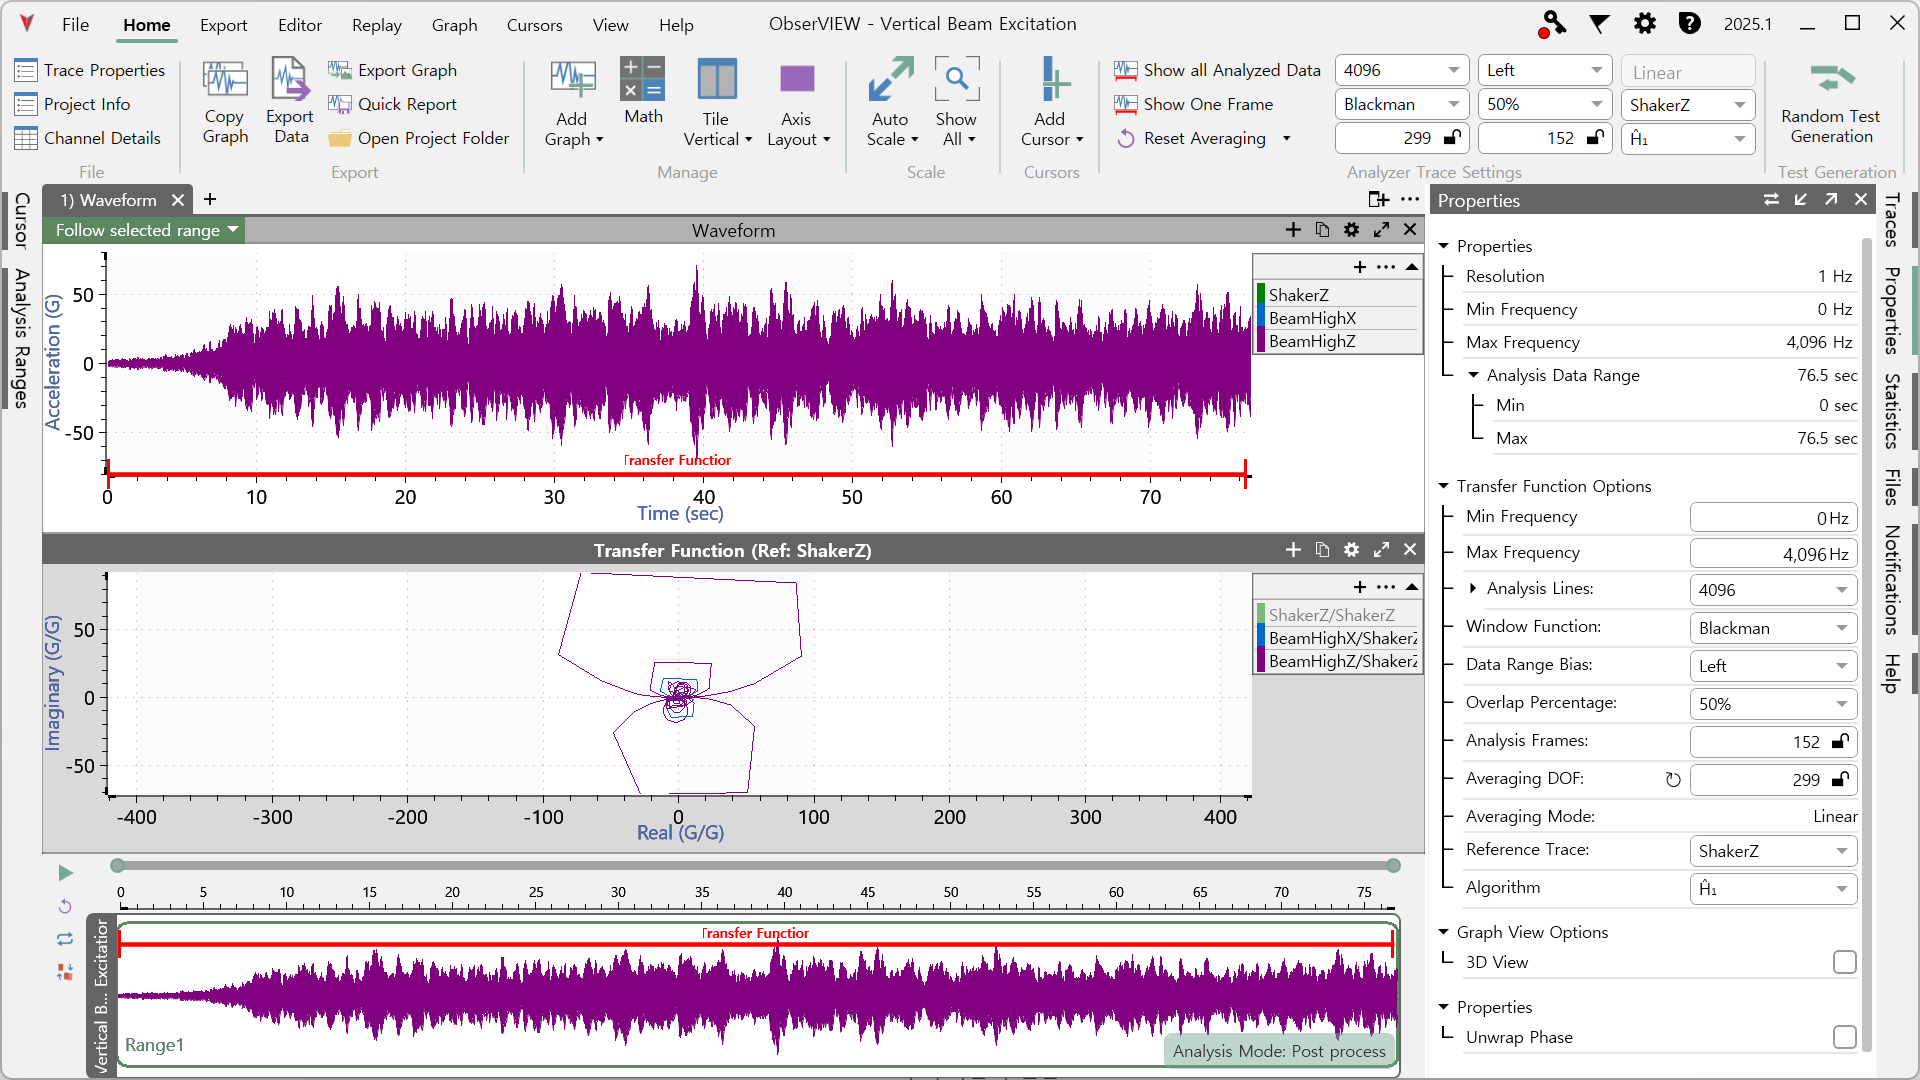
Task: Open Waveform graph settings gear
Action: 1351,230
